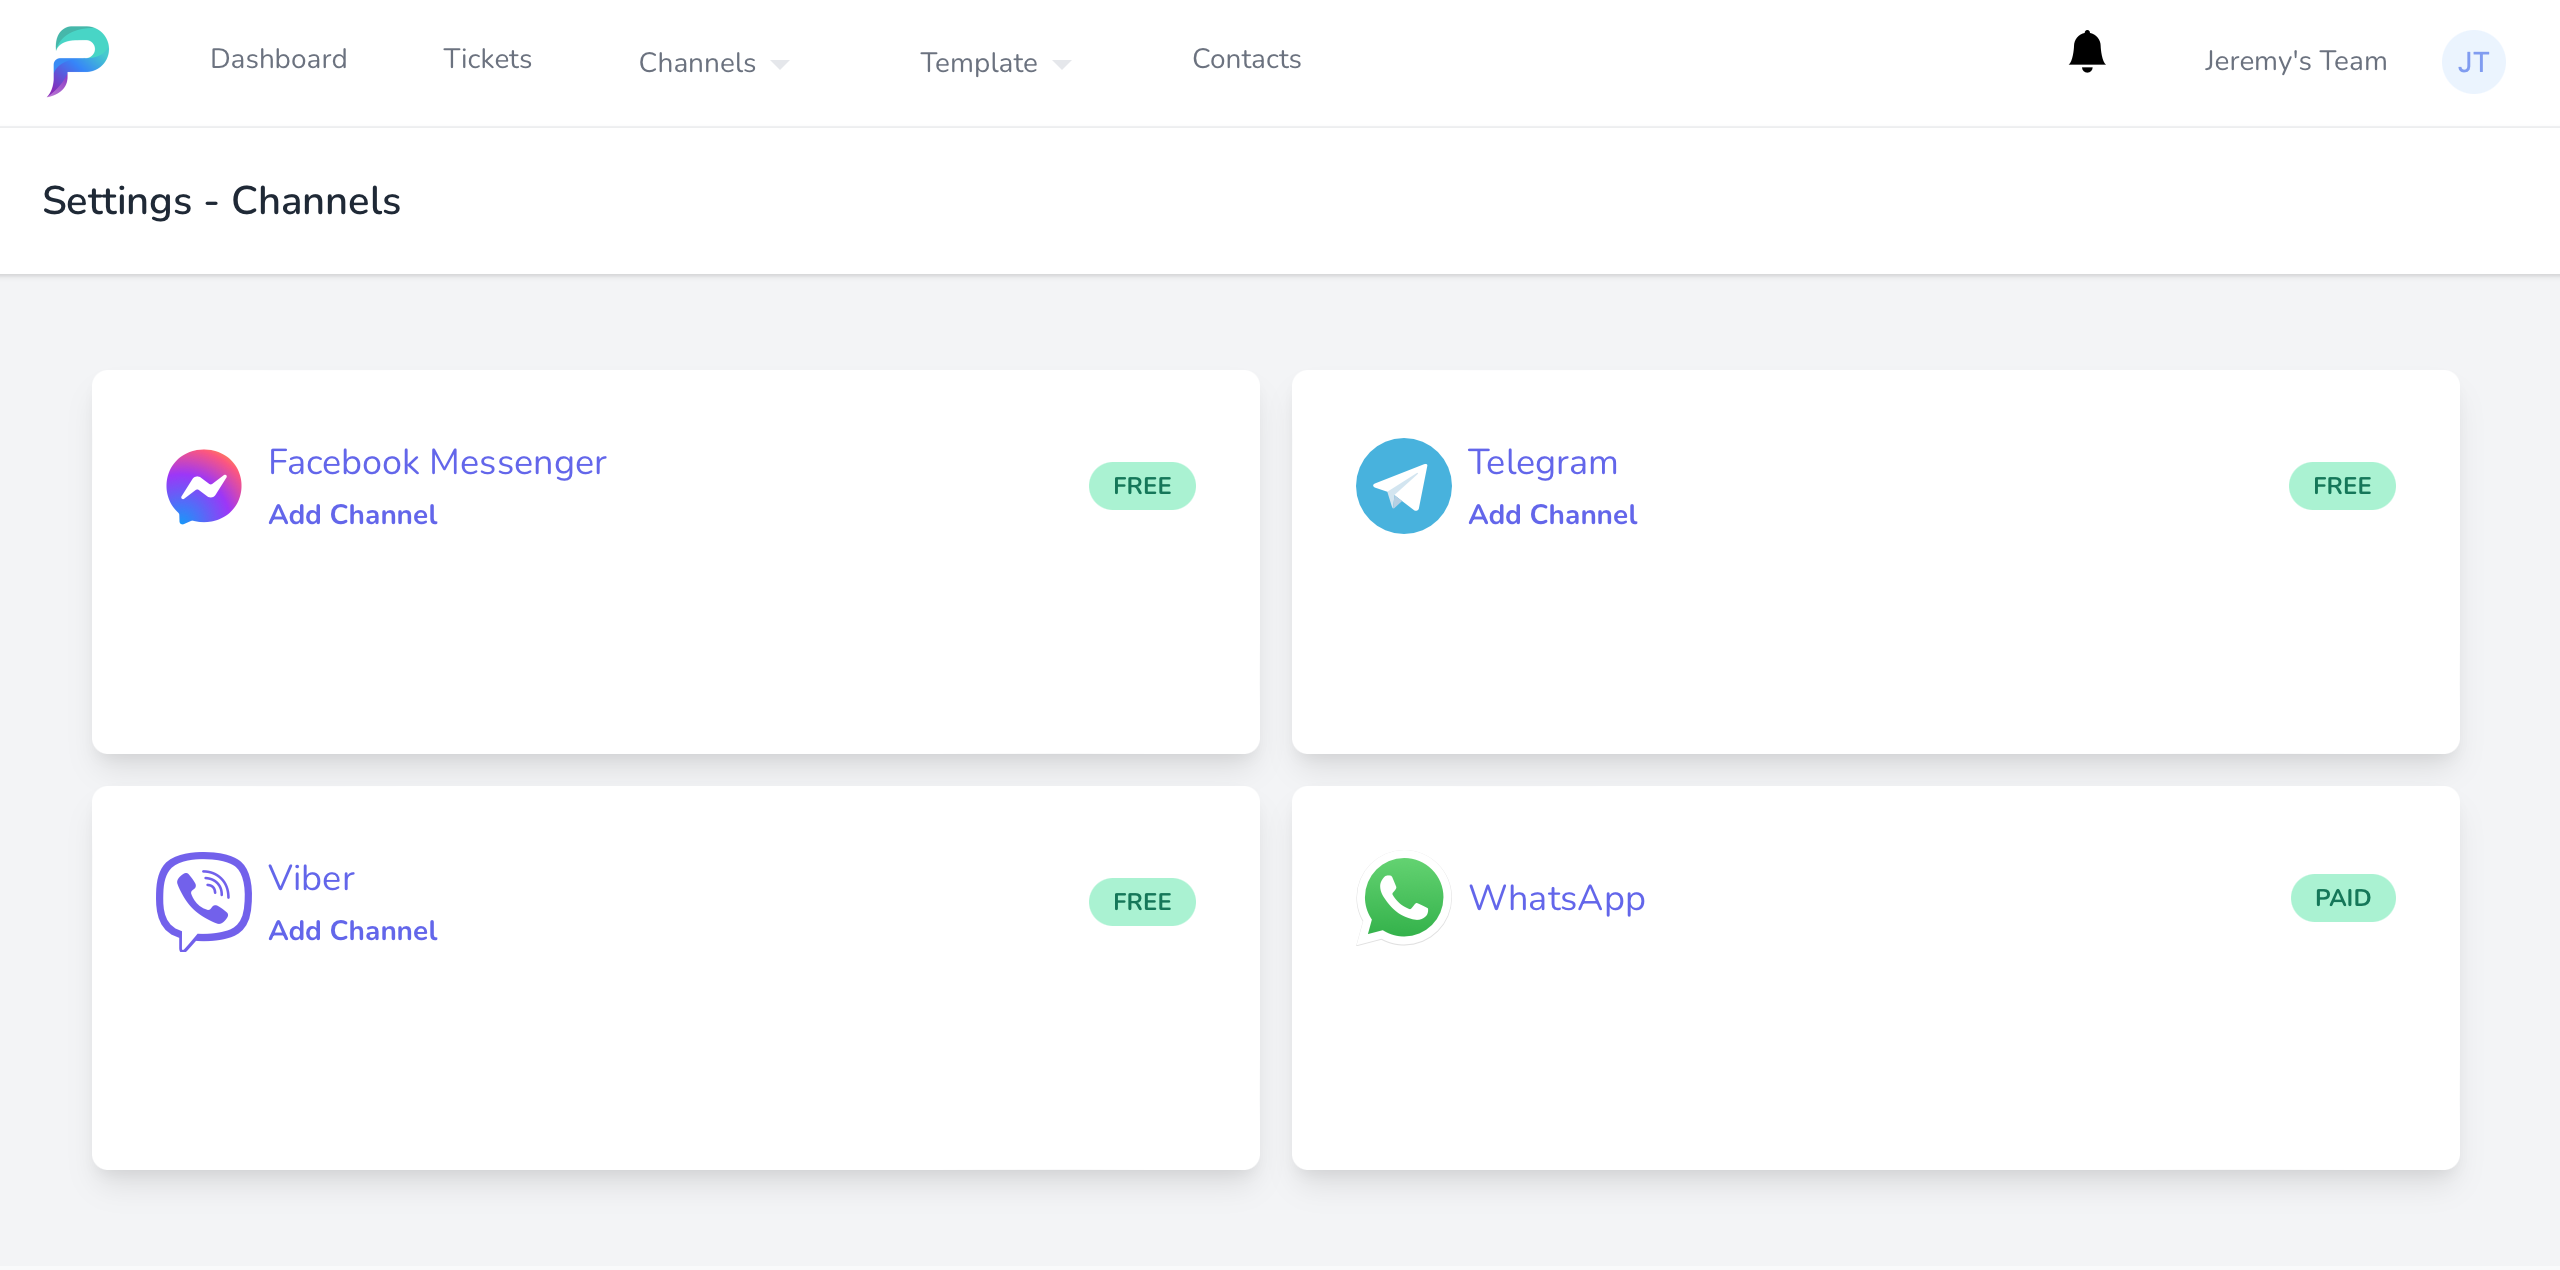Viewport: 2560px width, 1270px height.
Task: Click the FREE badge on Telegram card
Action: click(2342, 486)
